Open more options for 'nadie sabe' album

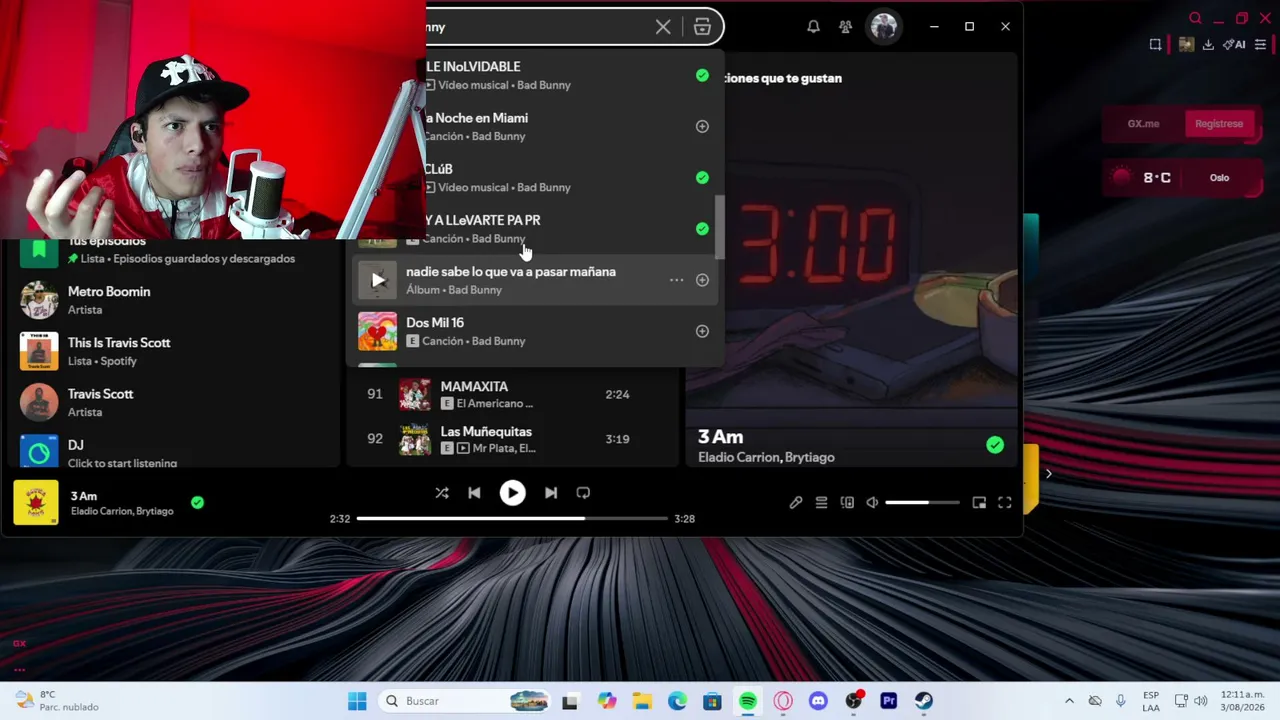676,280
